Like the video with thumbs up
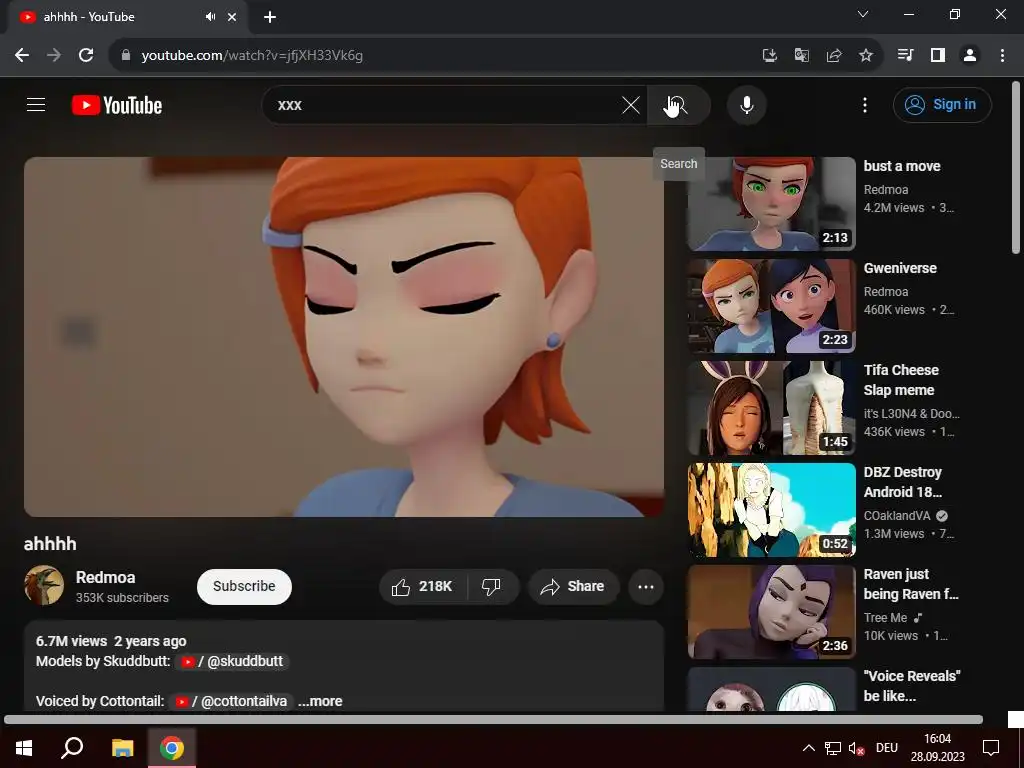 point(423,586)
